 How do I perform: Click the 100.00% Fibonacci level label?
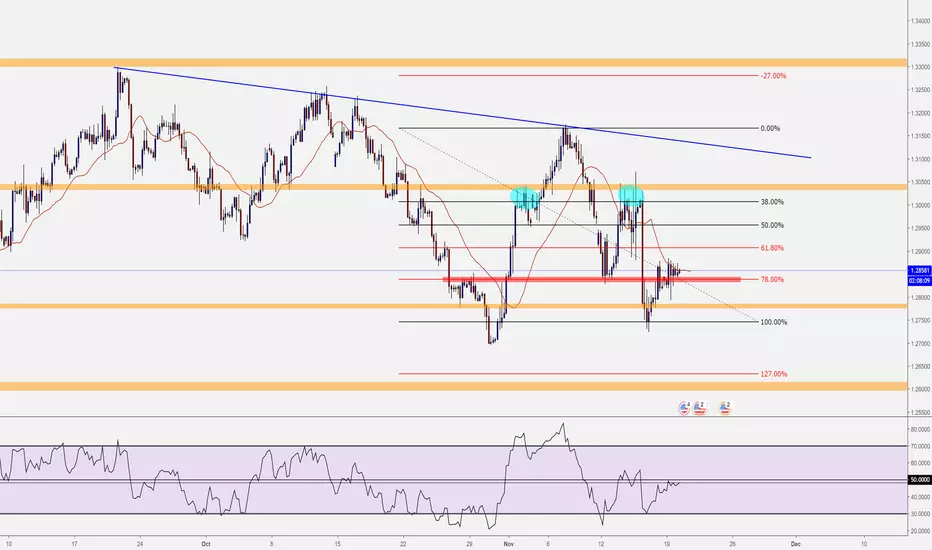774,322
